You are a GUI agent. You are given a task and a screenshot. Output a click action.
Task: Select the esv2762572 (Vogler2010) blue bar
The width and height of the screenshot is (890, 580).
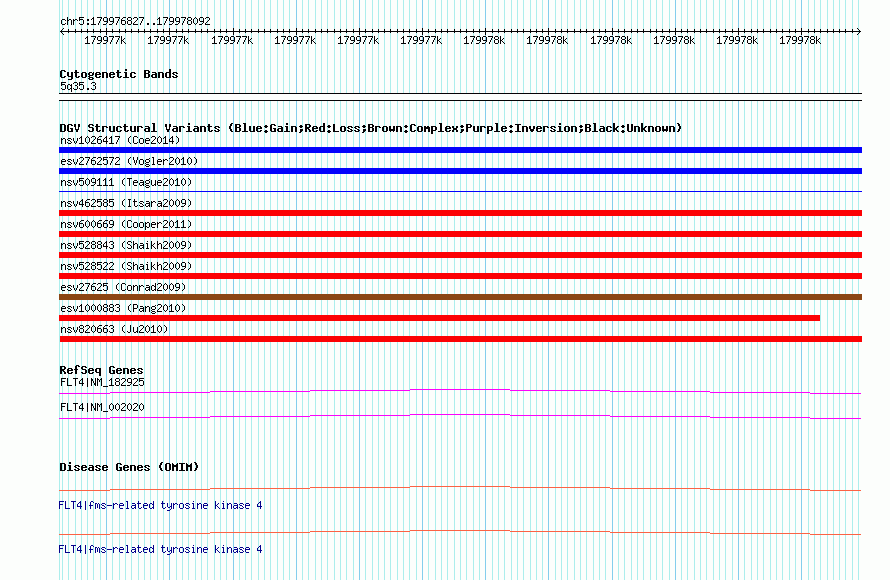pyautogui.click(x=460, y=171)
